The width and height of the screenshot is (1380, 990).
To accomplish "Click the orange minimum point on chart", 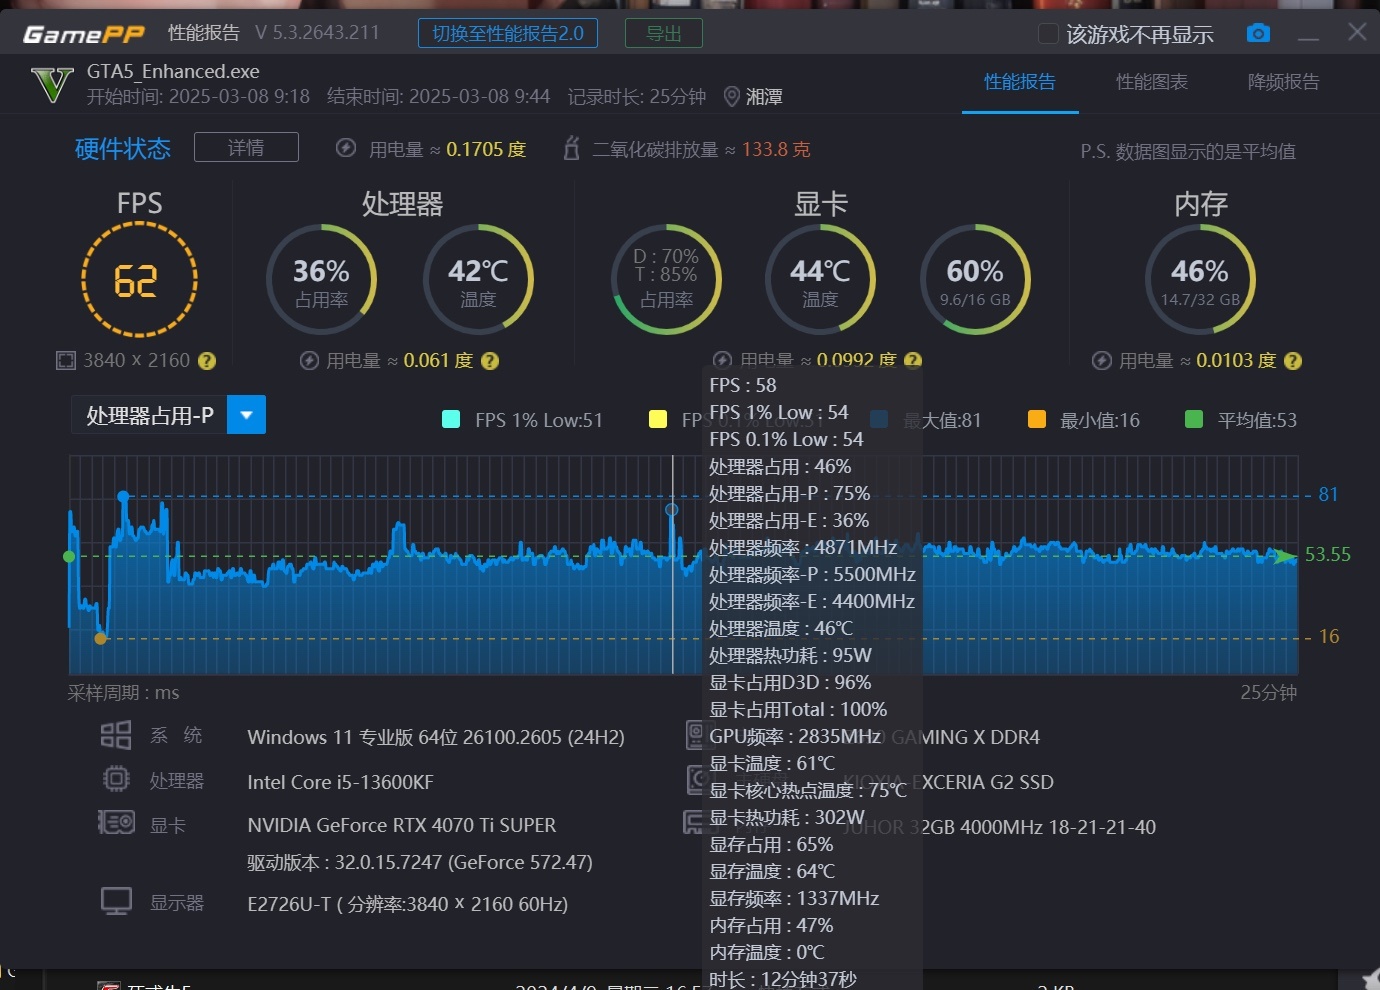I will click(x=100, y=638).
